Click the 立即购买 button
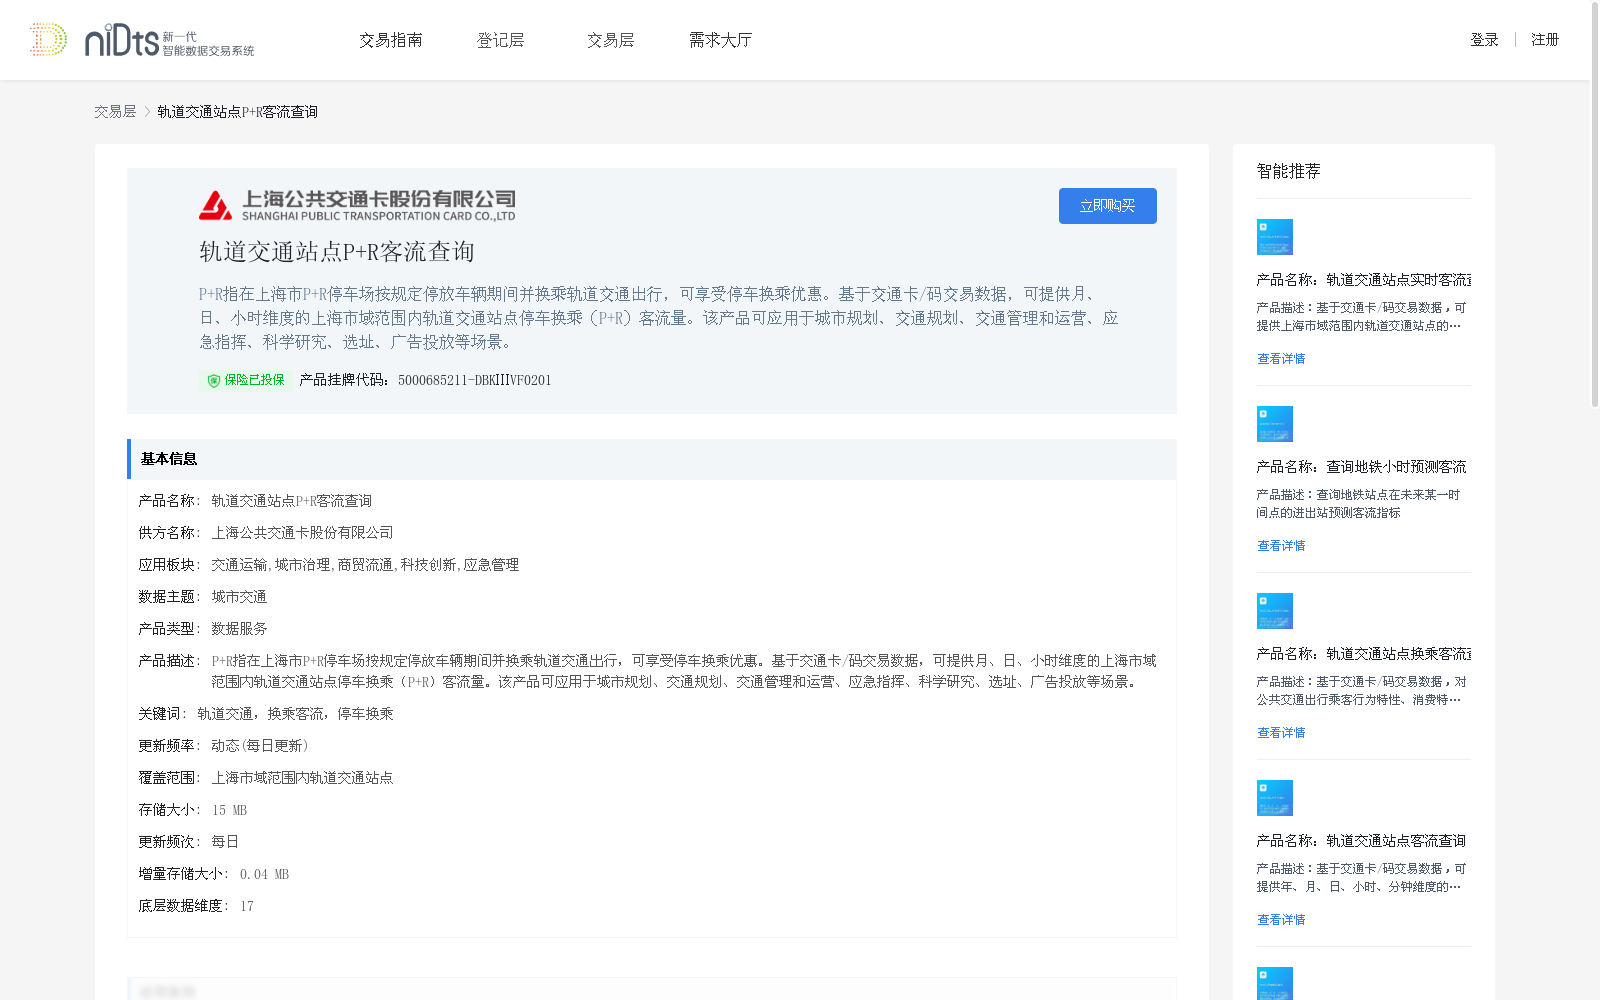The image size is (1600, 1000). coord(1108,206)
